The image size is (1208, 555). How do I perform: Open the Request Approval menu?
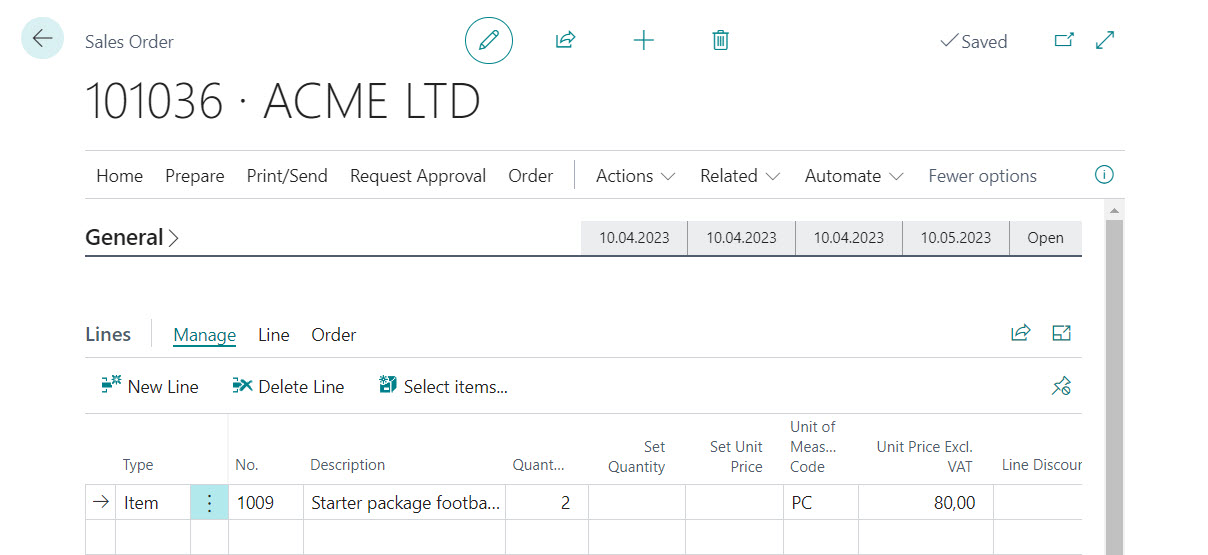coord(418,176)
